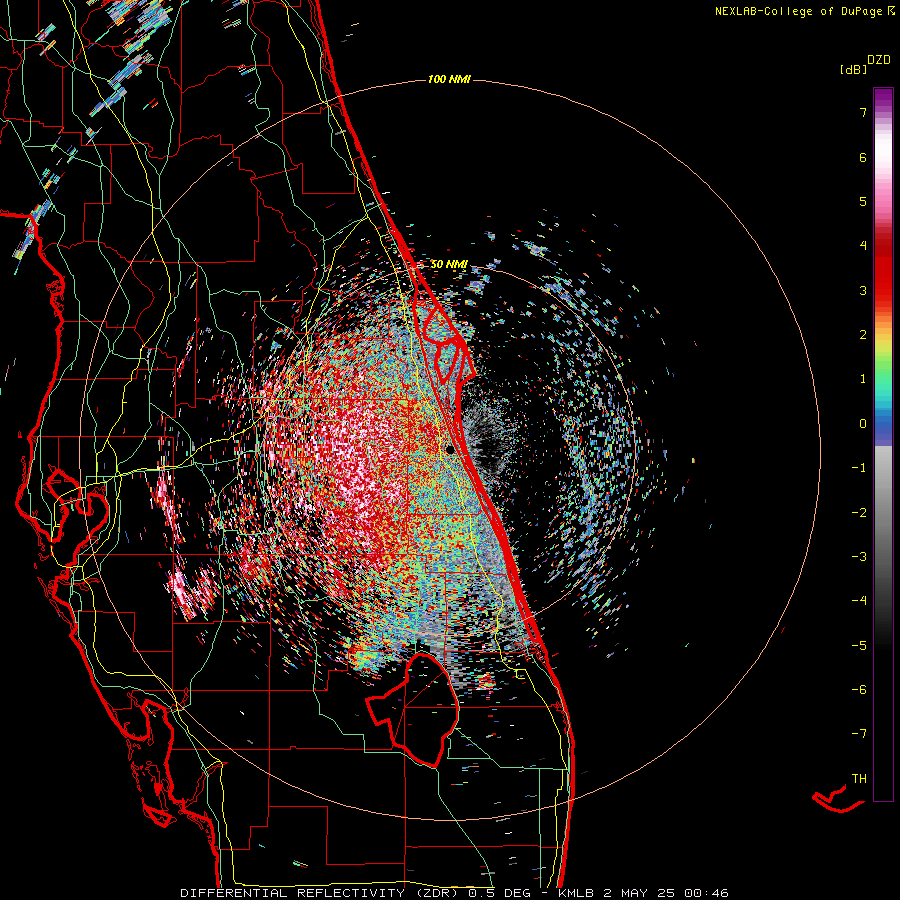Click the 2 MAY 25 date text
The image size is (900, 900).
coord(641,893)
